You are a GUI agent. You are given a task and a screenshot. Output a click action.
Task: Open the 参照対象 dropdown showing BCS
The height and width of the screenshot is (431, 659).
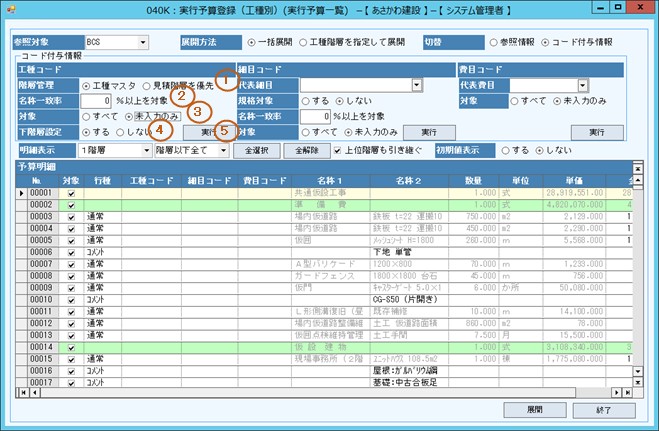pyautogui.click(x=144, y=43)
